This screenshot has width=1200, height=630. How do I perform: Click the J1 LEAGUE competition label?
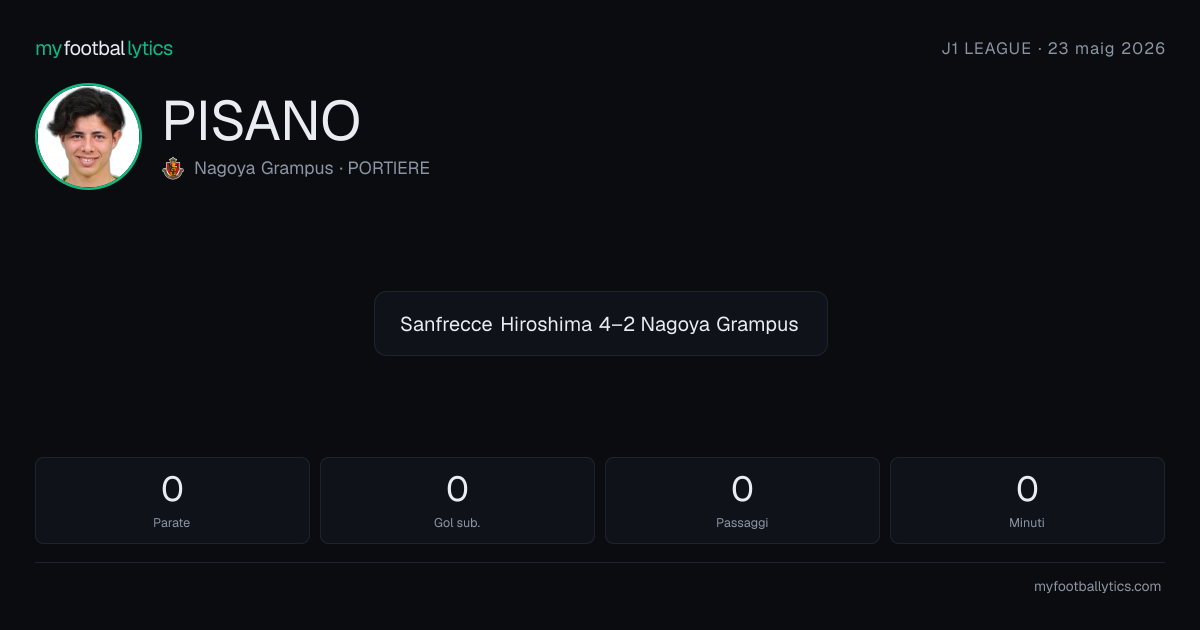(x=986, y=48)
